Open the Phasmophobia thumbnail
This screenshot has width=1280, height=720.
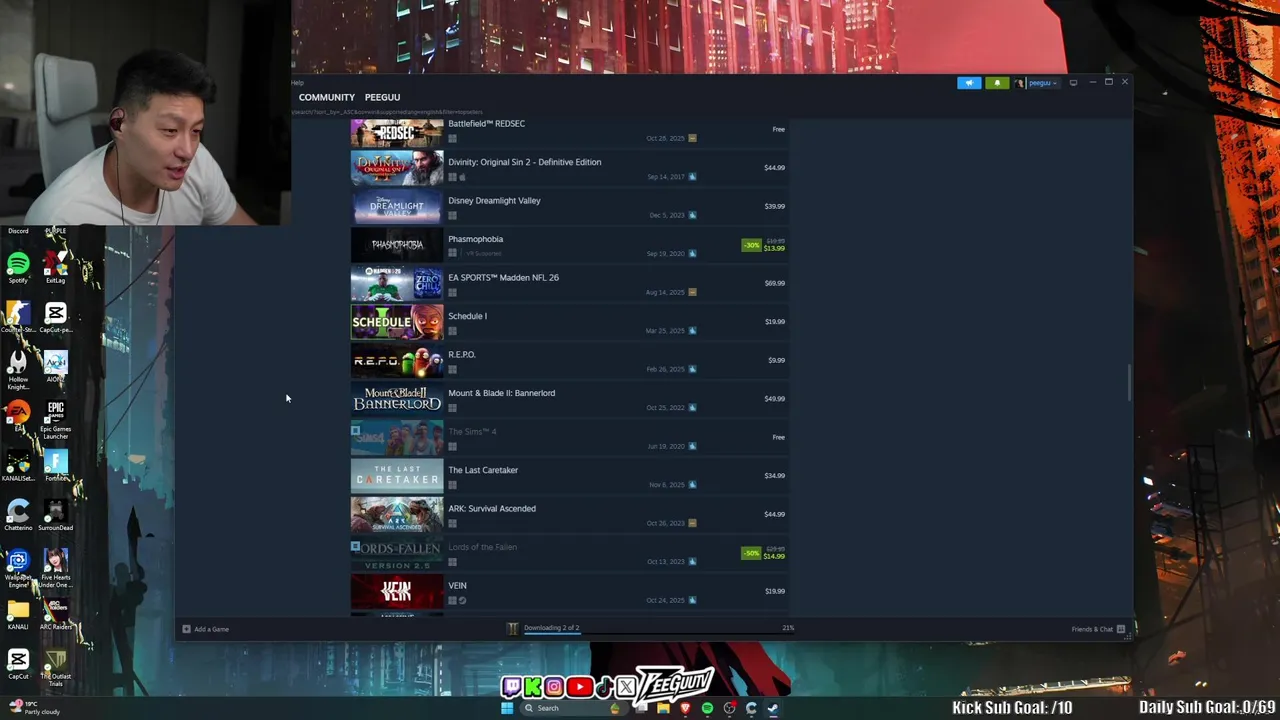[397, 245]
